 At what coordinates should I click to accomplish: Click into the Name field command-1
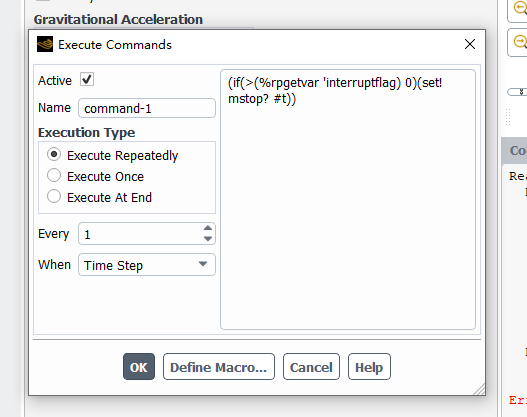coord(147,108)
